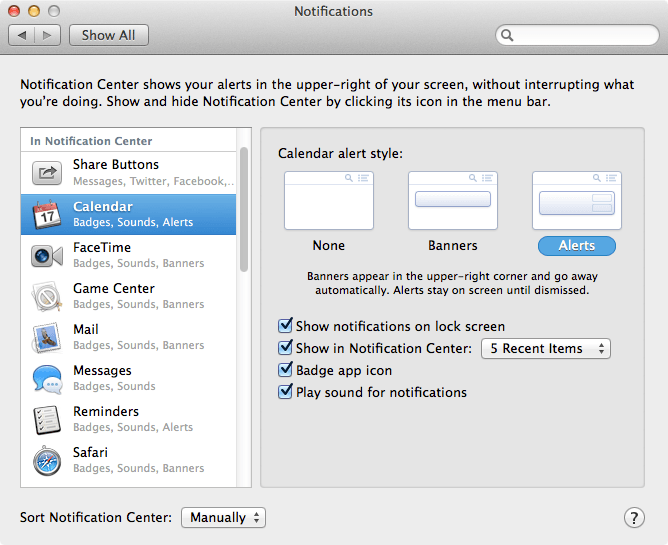Choose the Game Center icon
668x545 pixels.
[x=46, y=296]
